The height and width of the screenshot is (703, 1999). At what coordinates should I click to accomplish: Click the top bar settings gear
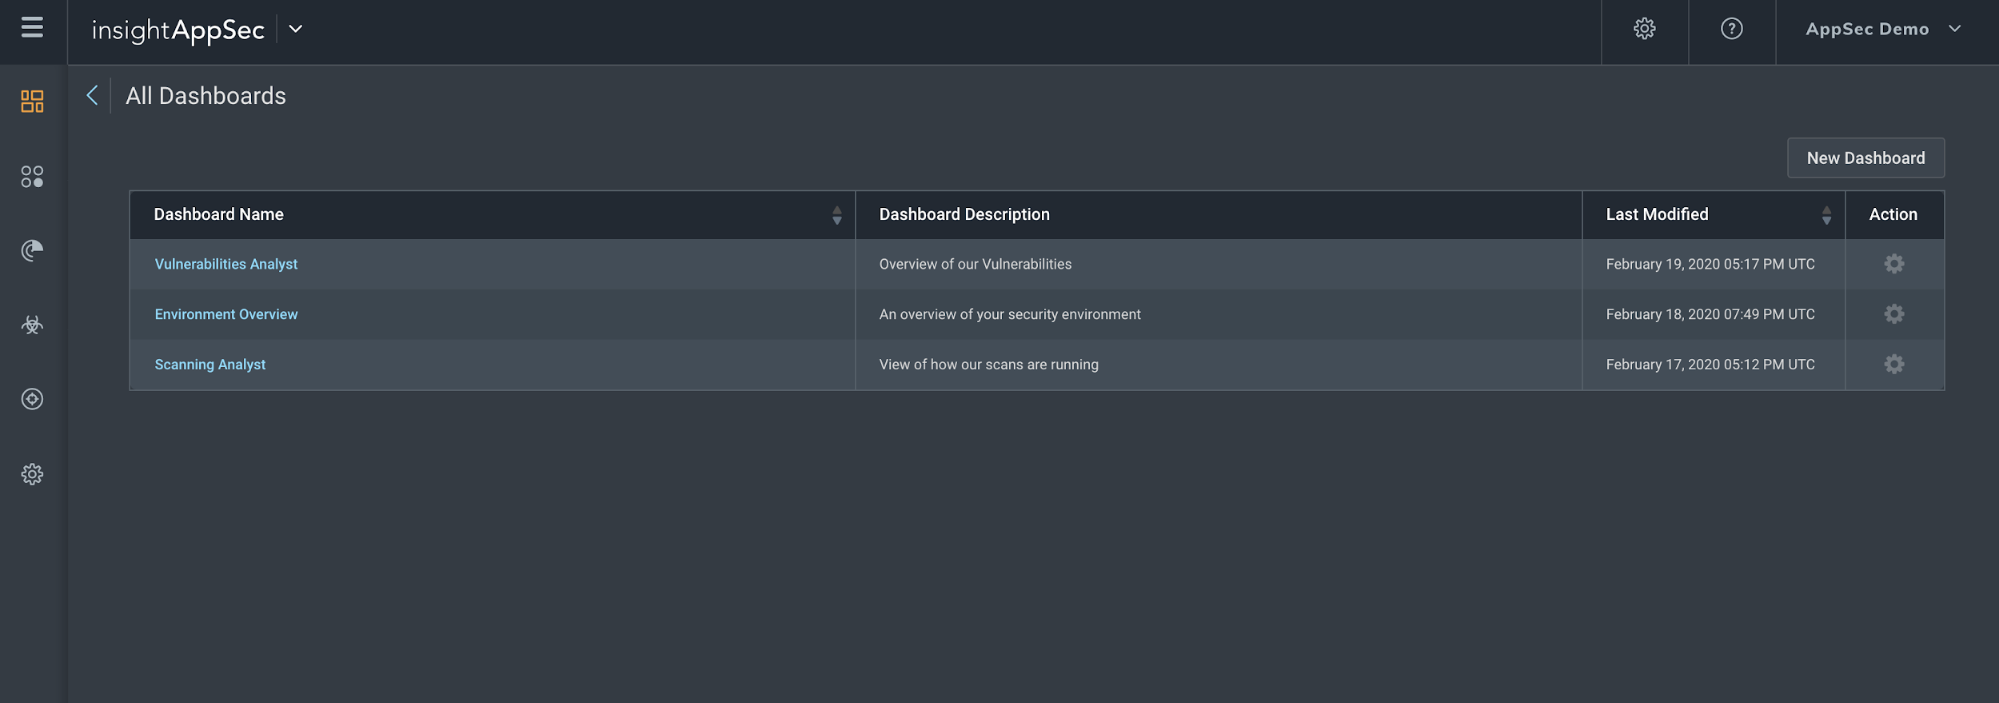(x=1644, y=29)
